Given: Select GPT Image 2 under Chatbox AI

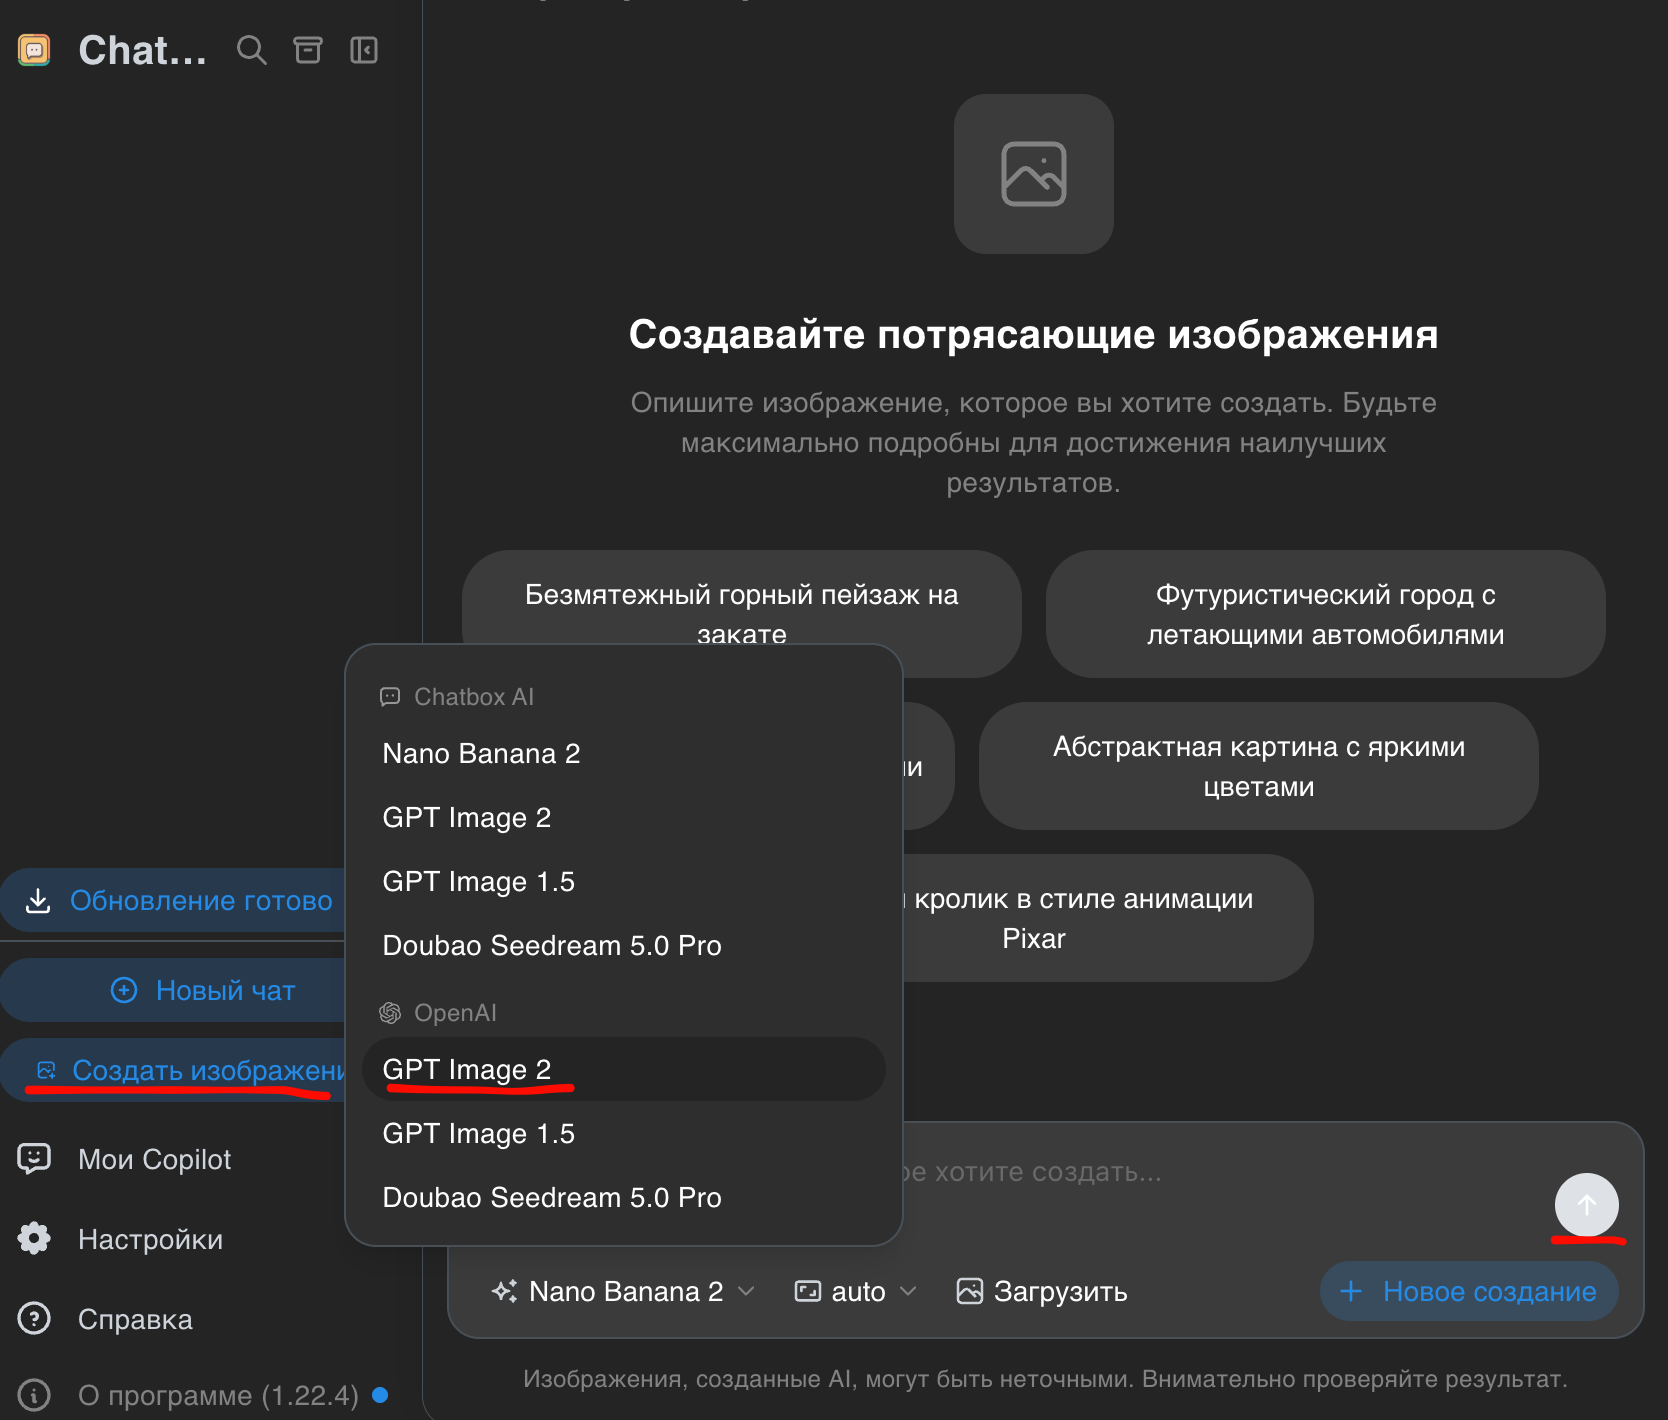Looking at the screenshot, I should click(x=624, y=817).
